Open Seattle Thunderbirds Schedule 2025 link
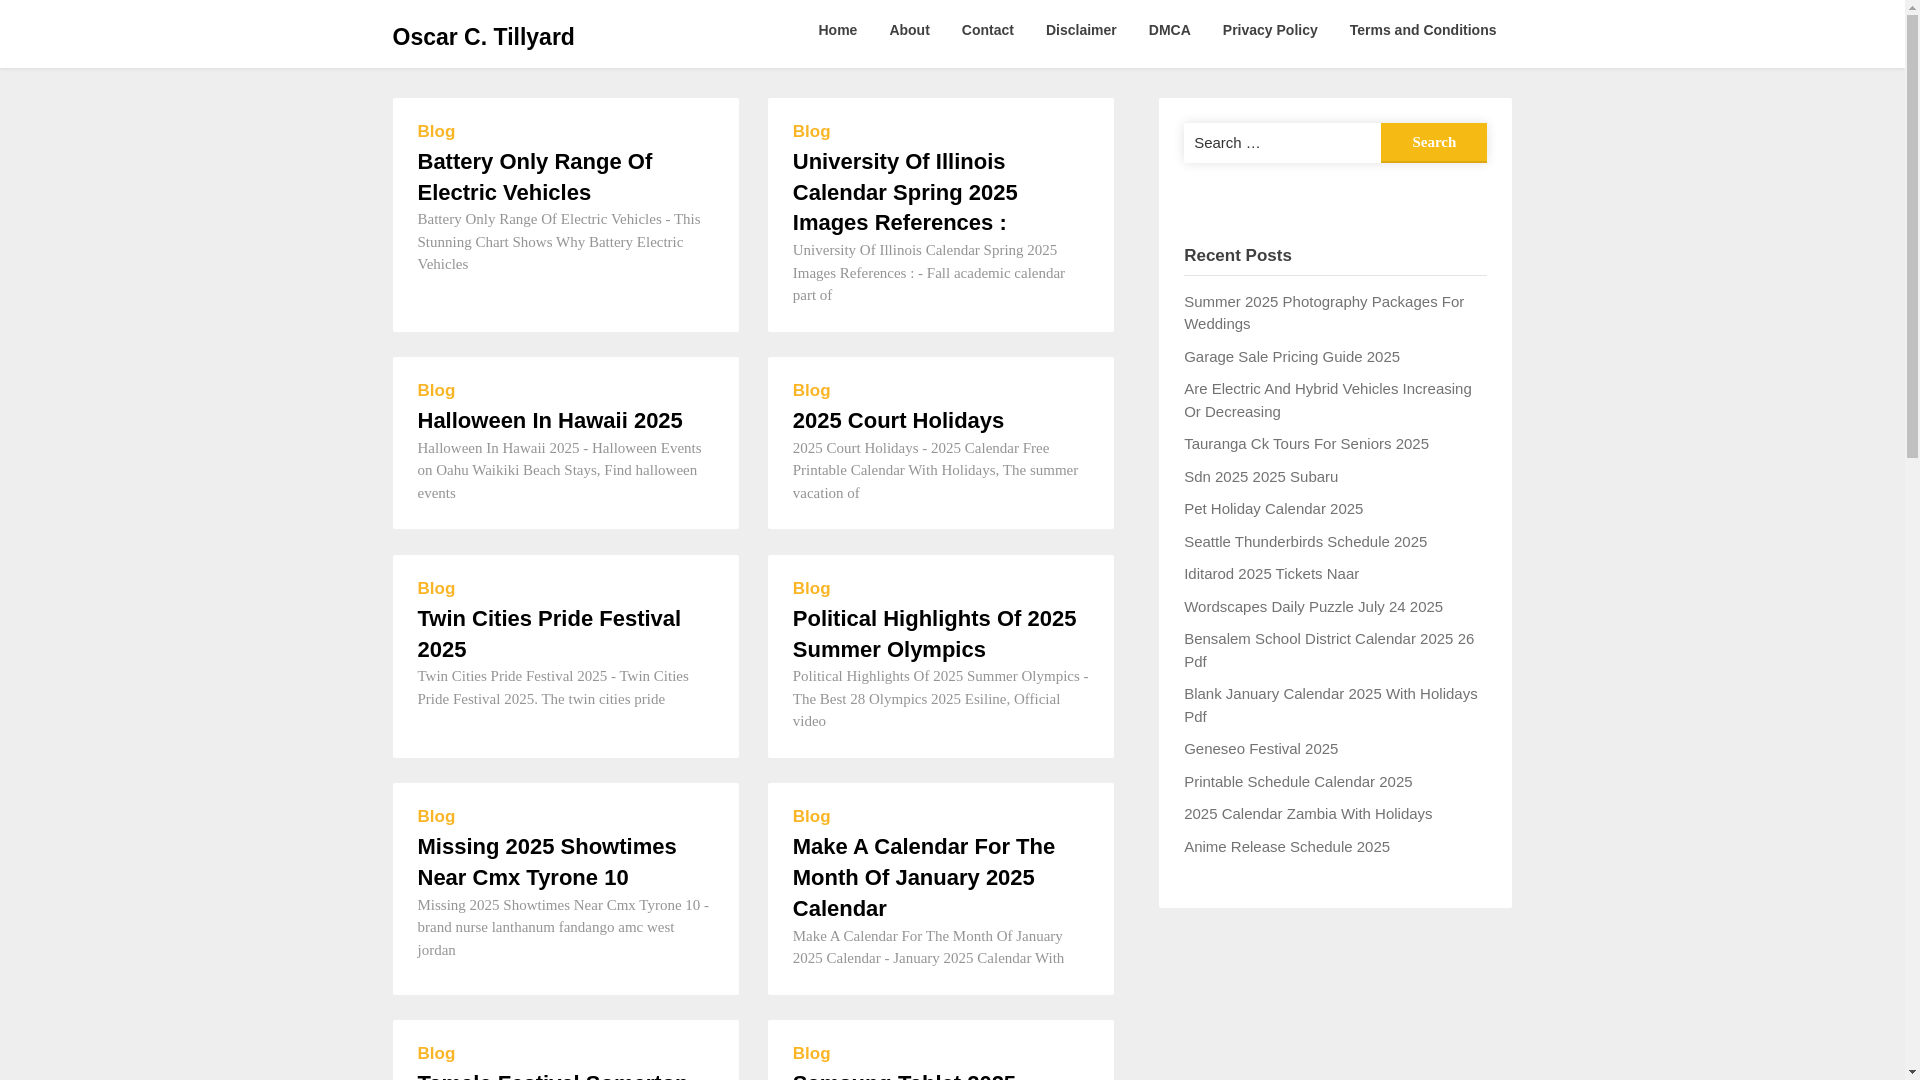 [x=1305, y=542]
